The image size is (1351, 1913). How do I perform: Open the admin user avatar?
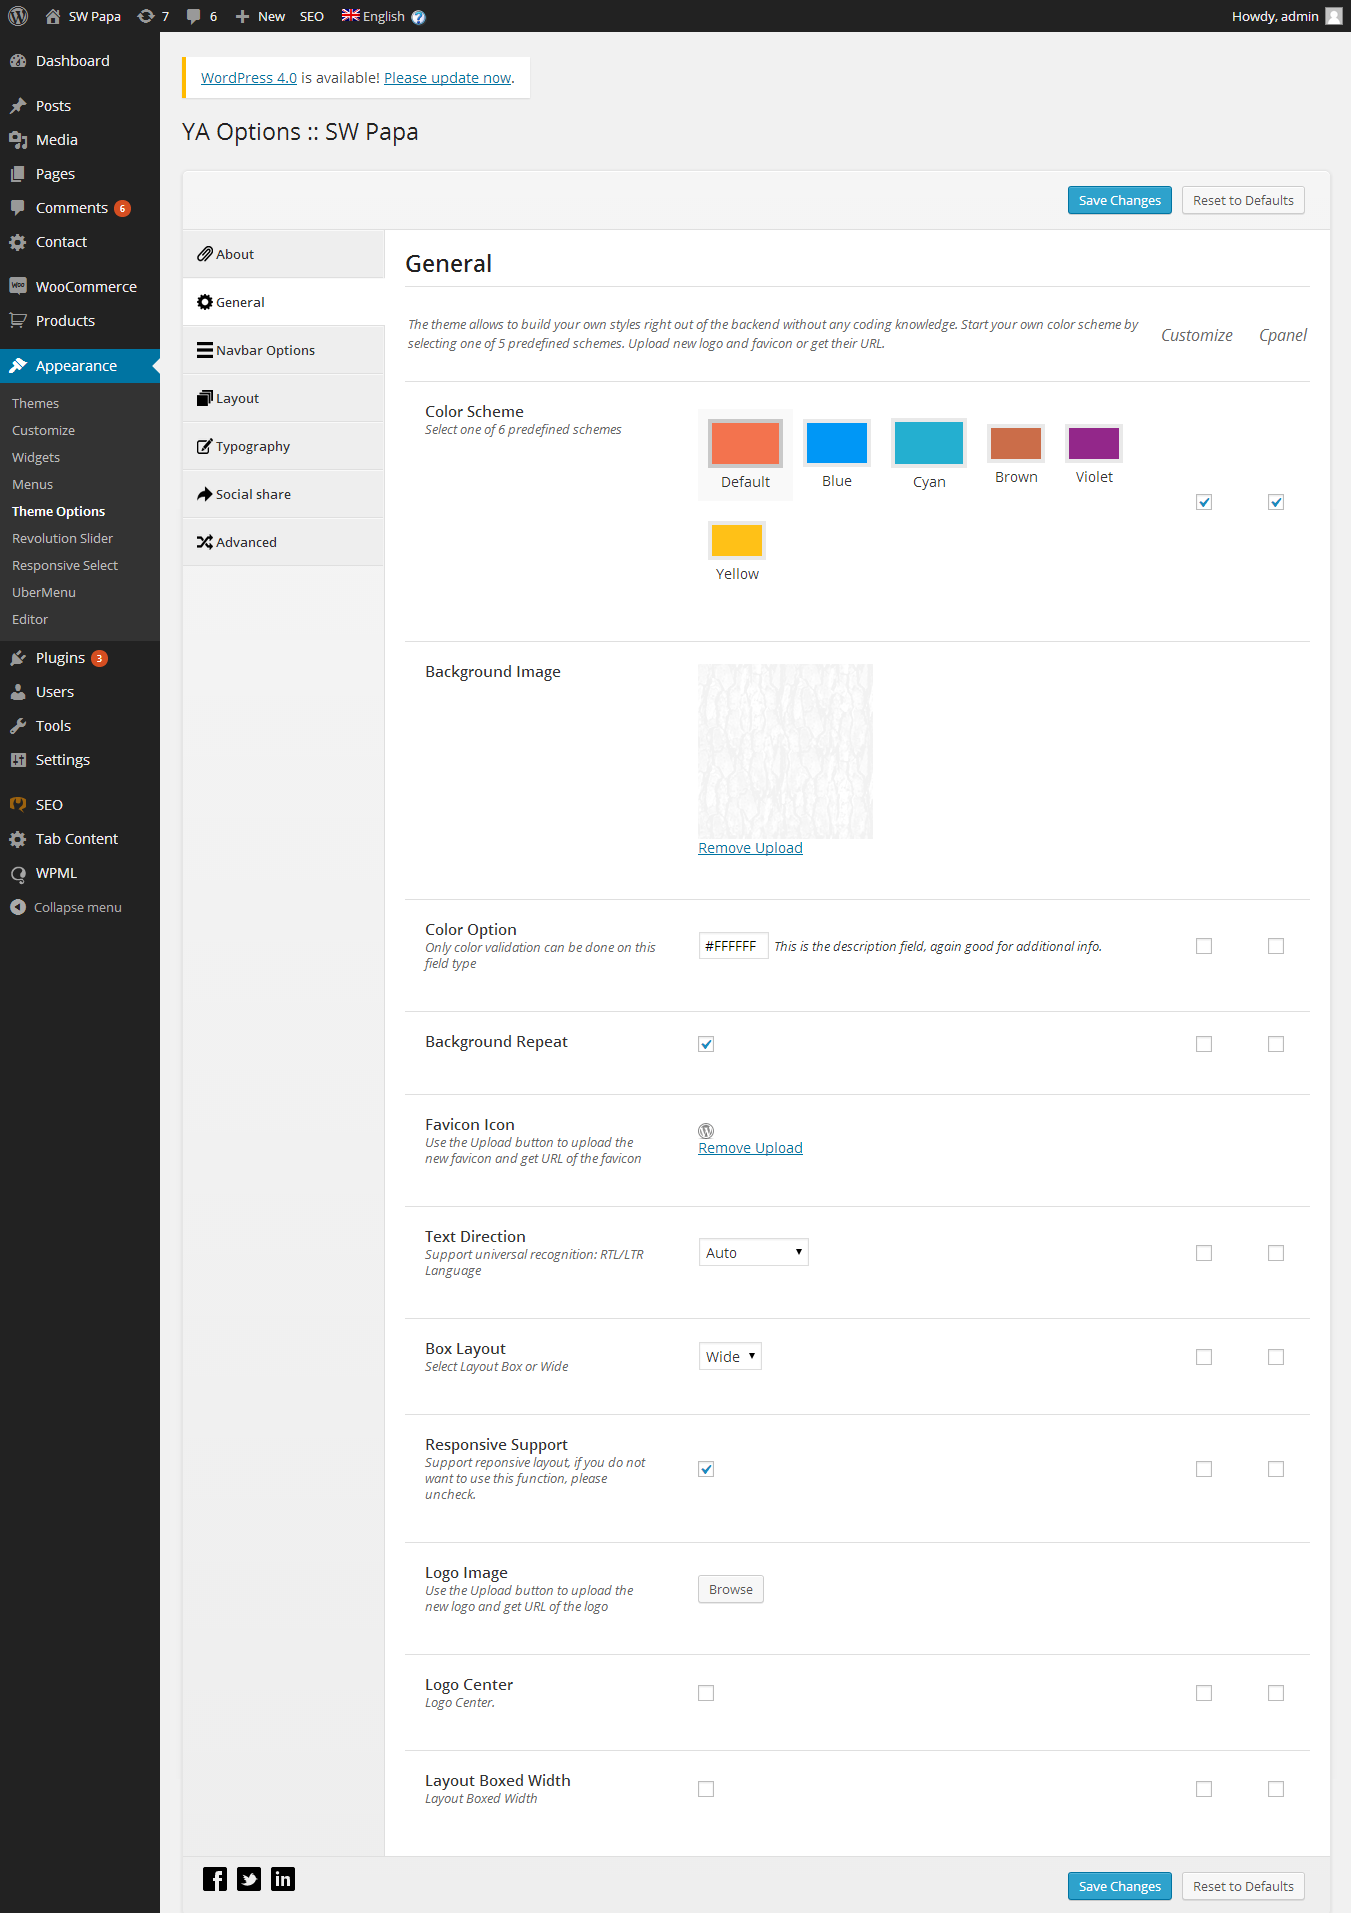coord(1334,16)
